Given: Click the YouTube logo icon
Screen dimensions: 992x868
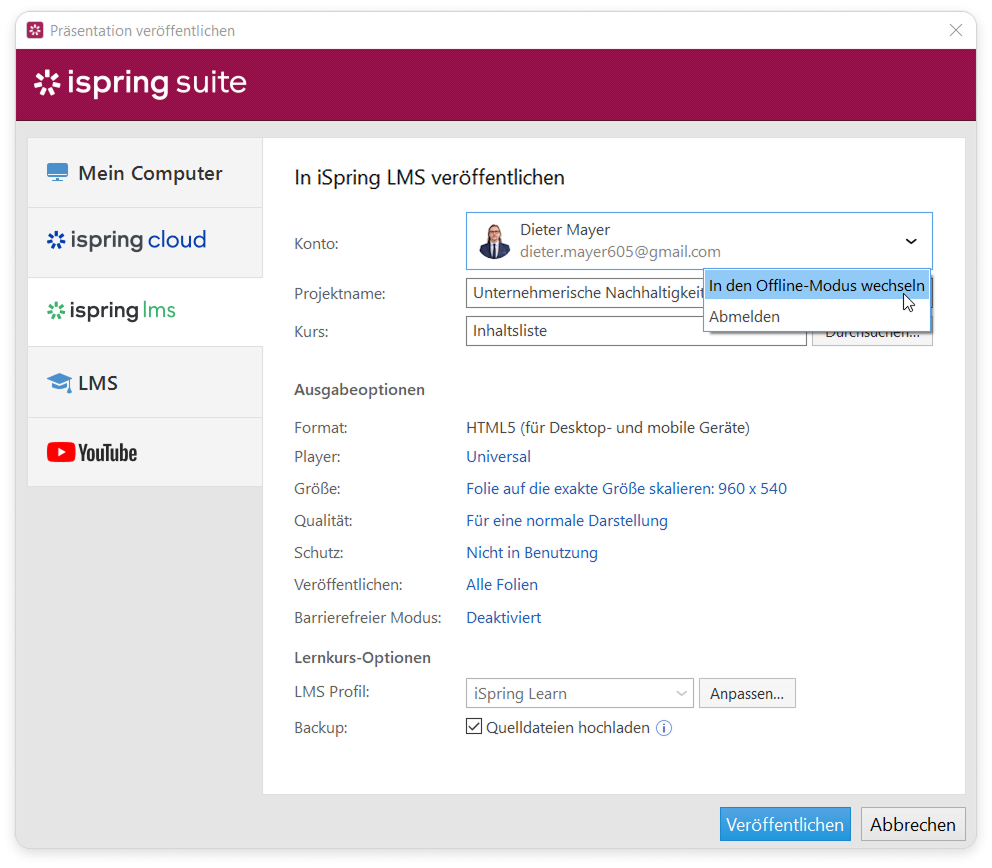Looking at the screenshot, I should click(61, 453).
